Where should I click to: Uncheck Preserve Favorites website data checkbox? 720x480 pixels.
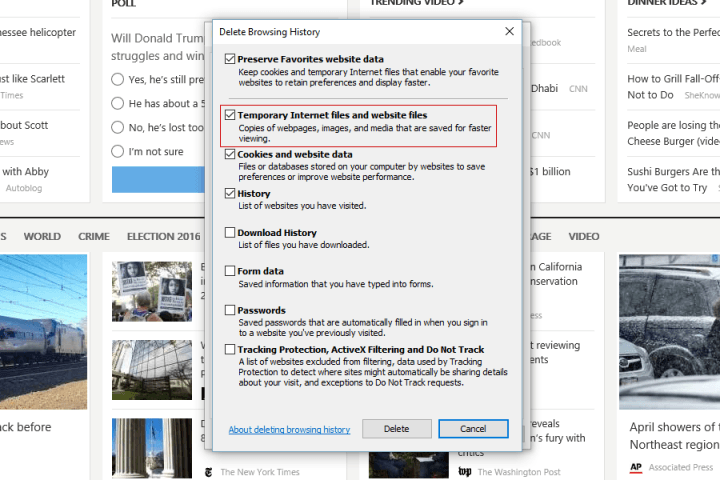click(x=230, y=59)
